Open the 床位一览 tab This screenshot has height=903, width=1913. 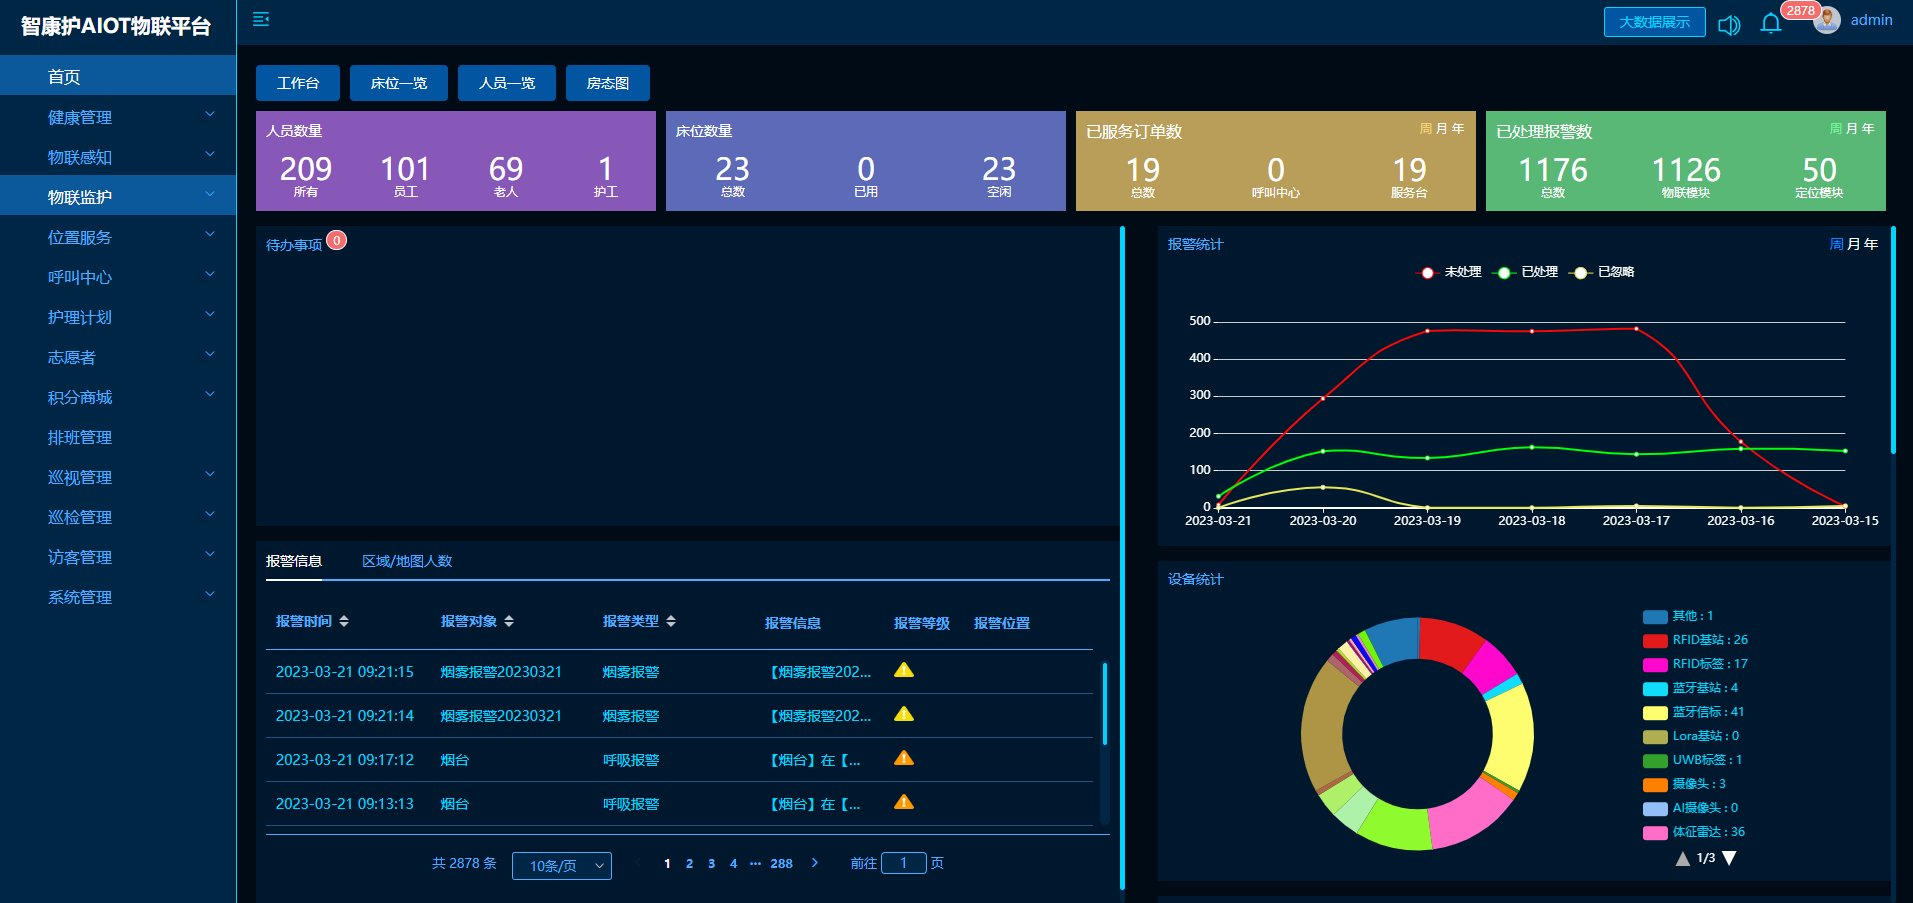(x=399, y=83)
